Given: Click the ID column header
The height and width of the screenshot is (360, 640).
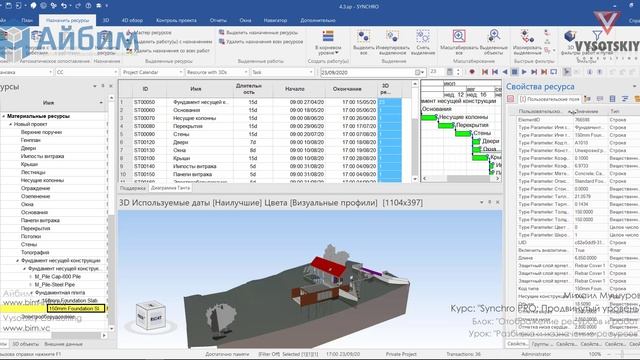Looking at the screenshot, I should point(145,89).
